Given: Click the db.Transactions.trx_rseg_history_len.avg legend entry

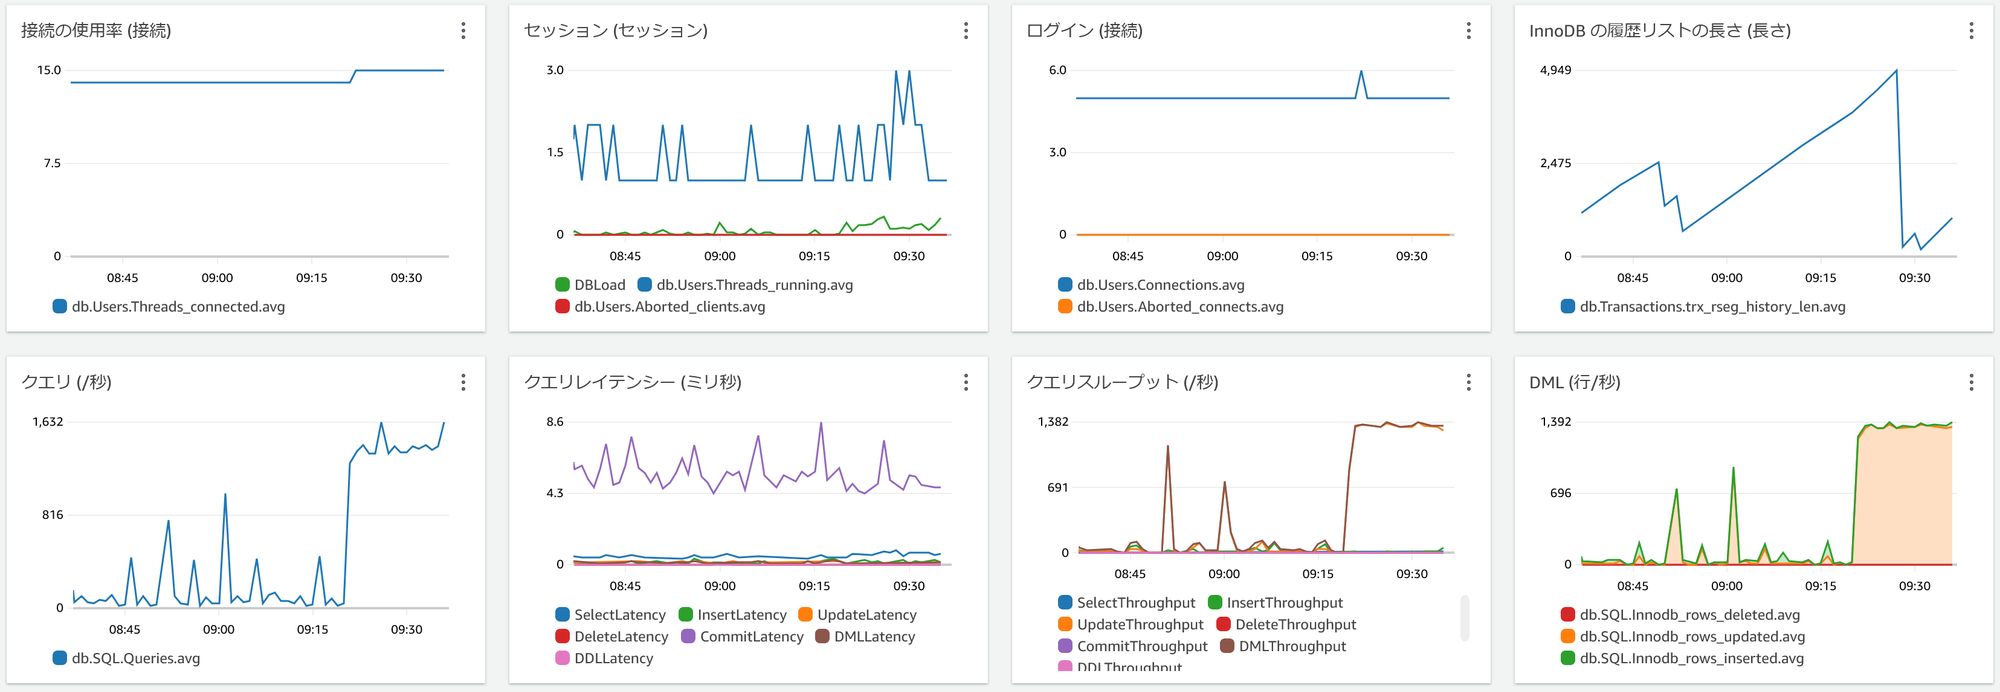Looking at the screenshot, I should pyautogui.click(x=1703, y=307).
